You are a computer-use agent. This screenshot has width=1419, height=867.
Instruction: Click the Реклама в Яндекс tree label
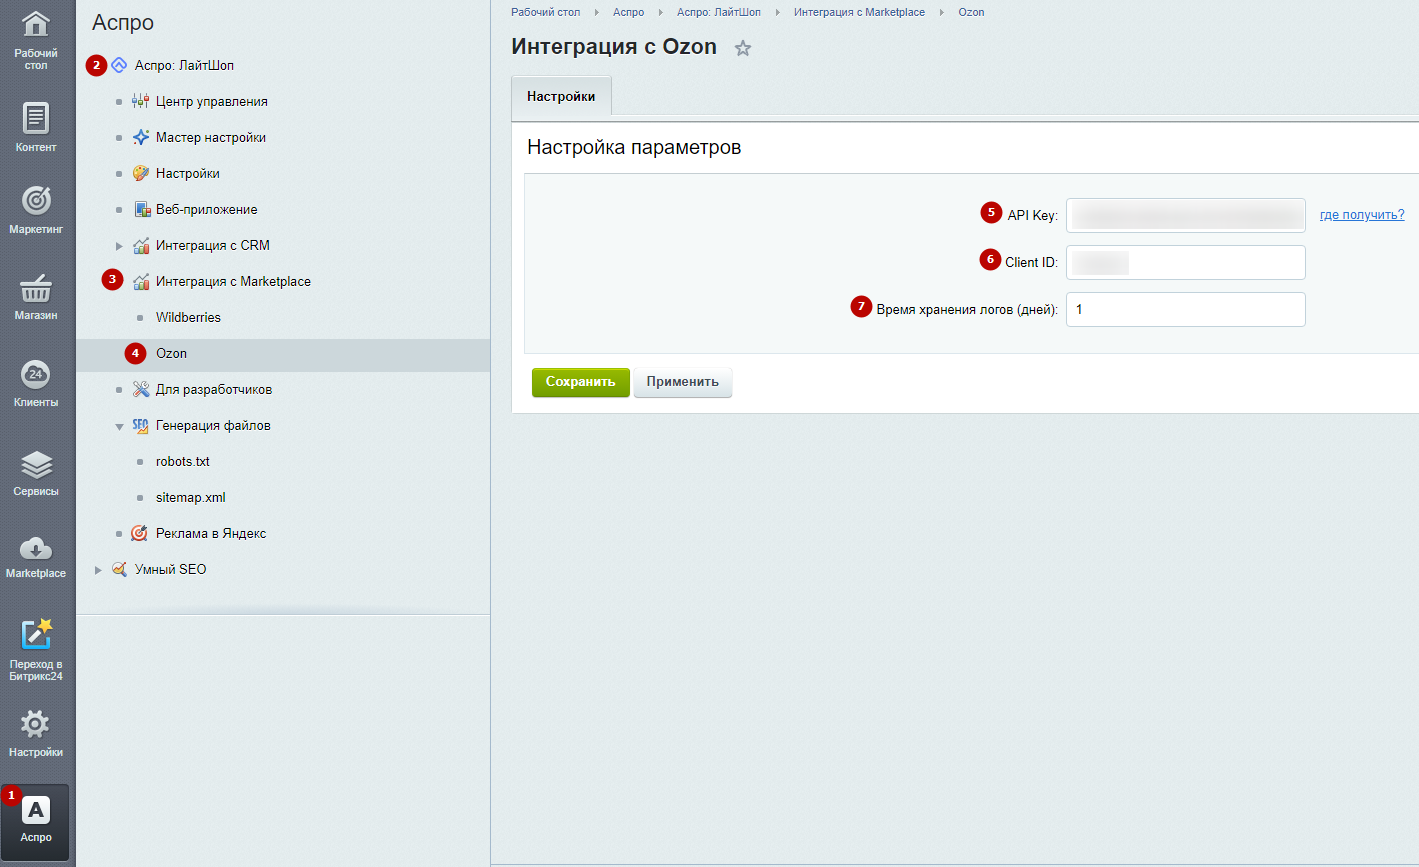[x=211, y=534]
